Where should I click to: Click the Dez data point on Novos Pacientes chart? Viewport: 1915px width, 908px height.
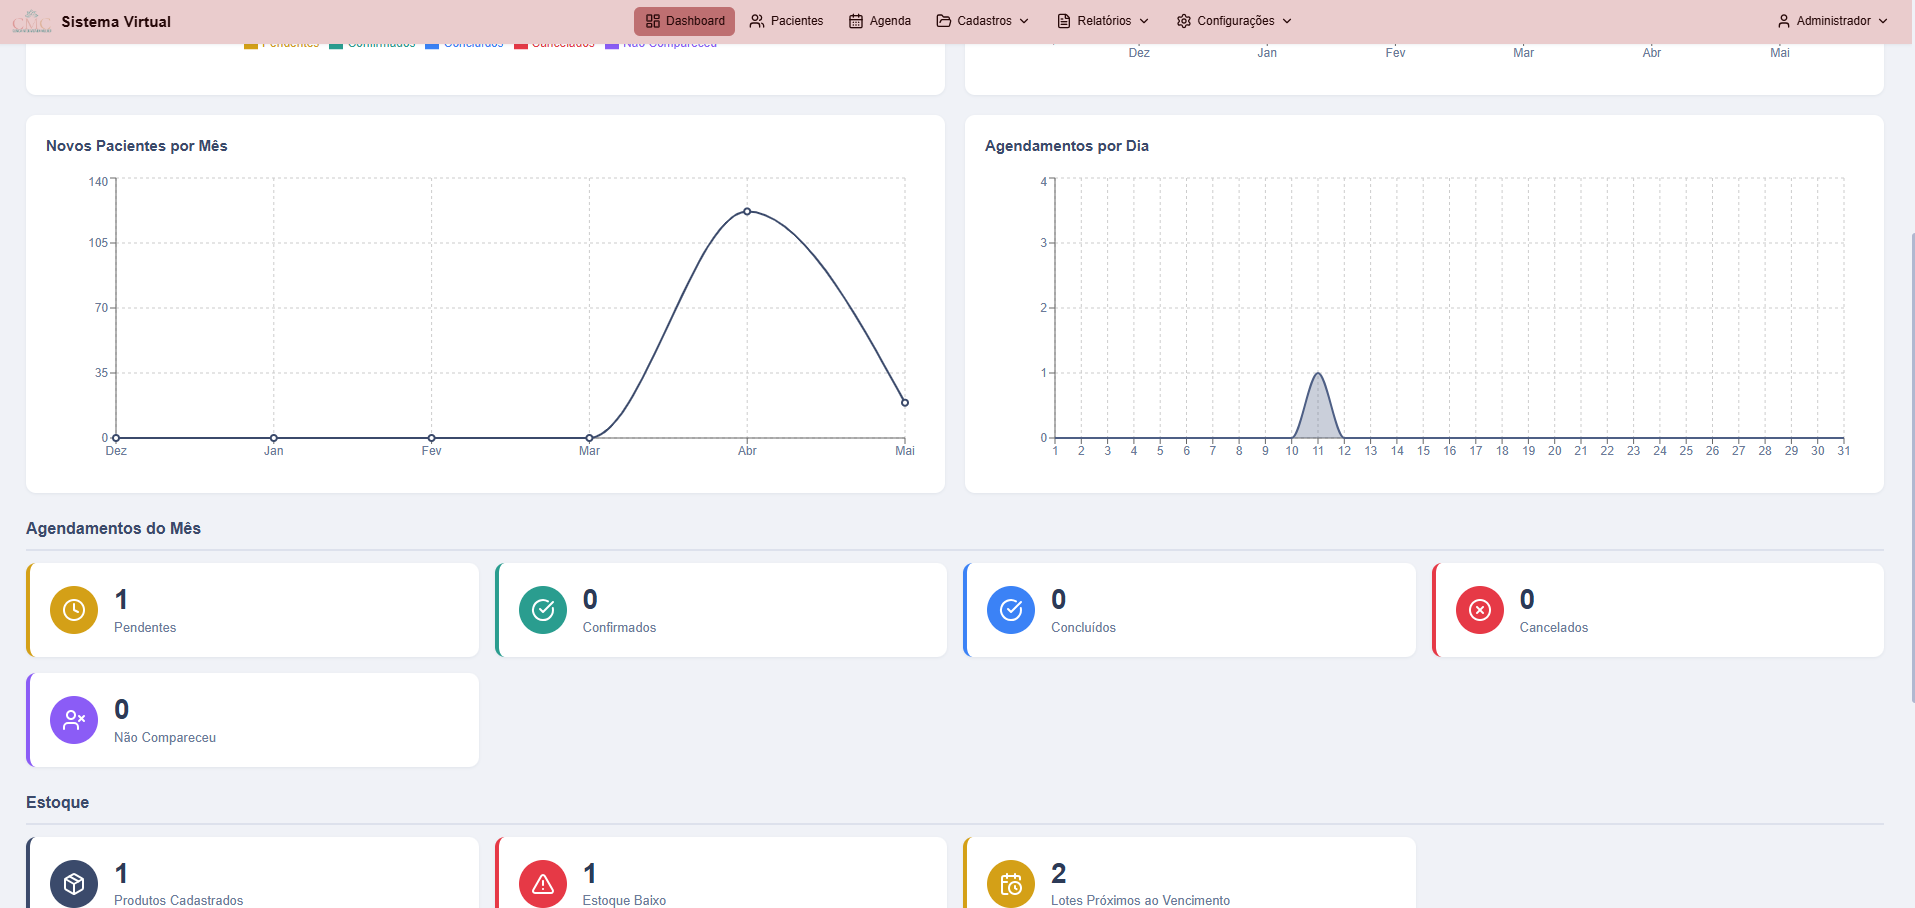116,438
